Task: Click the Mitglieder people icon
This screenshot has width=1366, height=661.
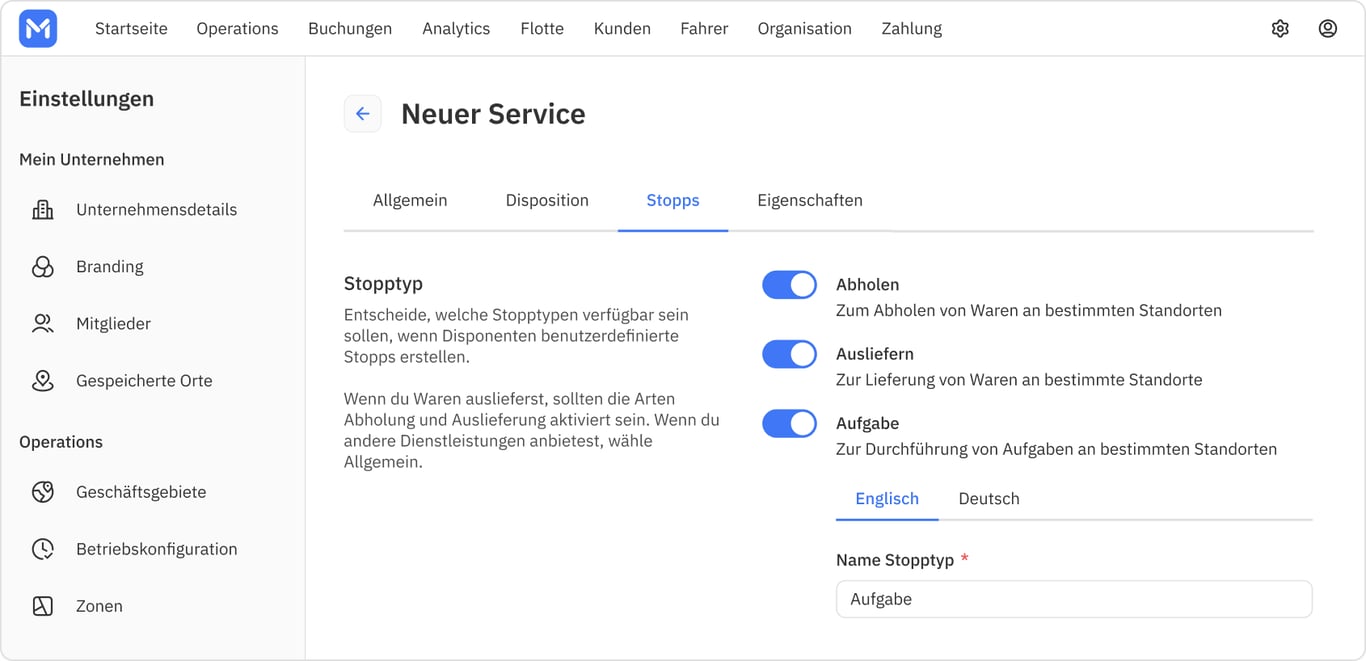Action: pos(43,324)
